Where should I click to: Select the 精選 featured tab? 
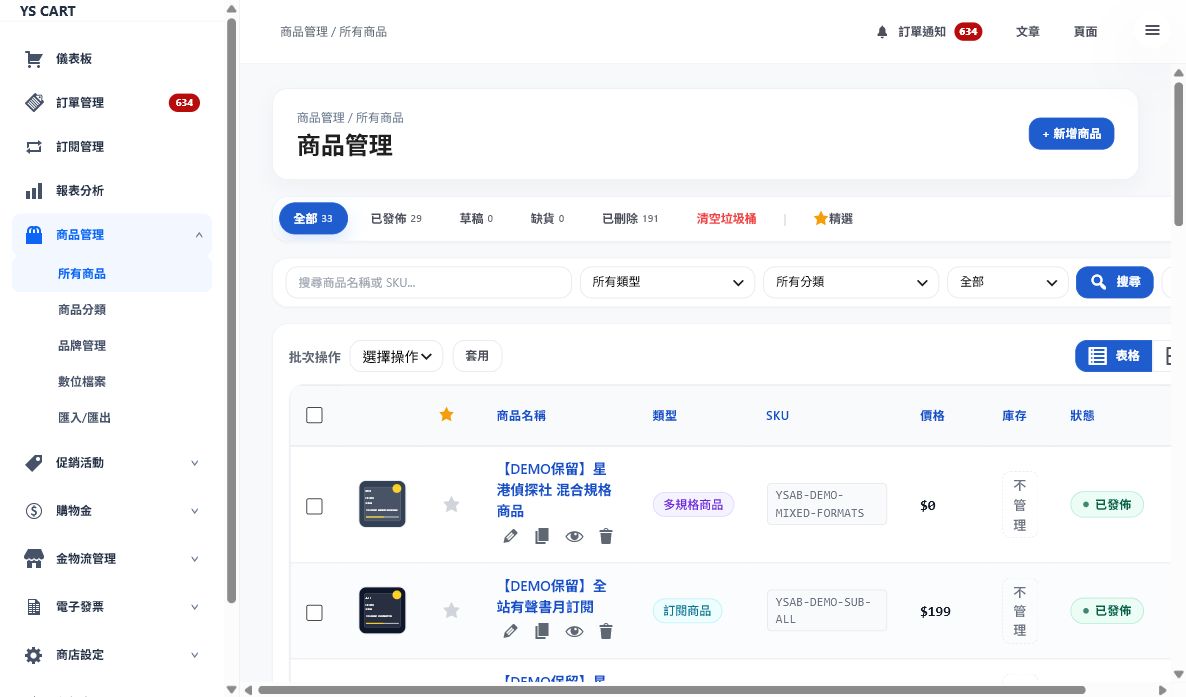833,219
